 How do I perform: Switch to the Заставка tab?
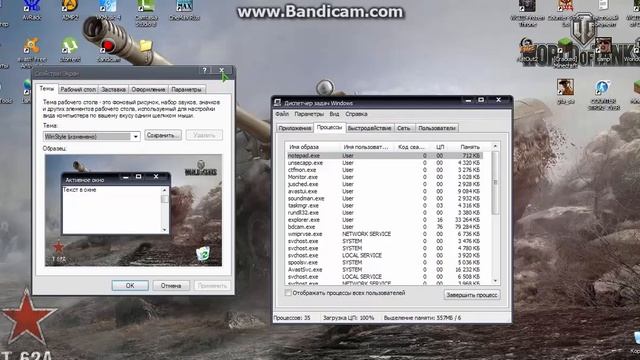tap(113, 89)
